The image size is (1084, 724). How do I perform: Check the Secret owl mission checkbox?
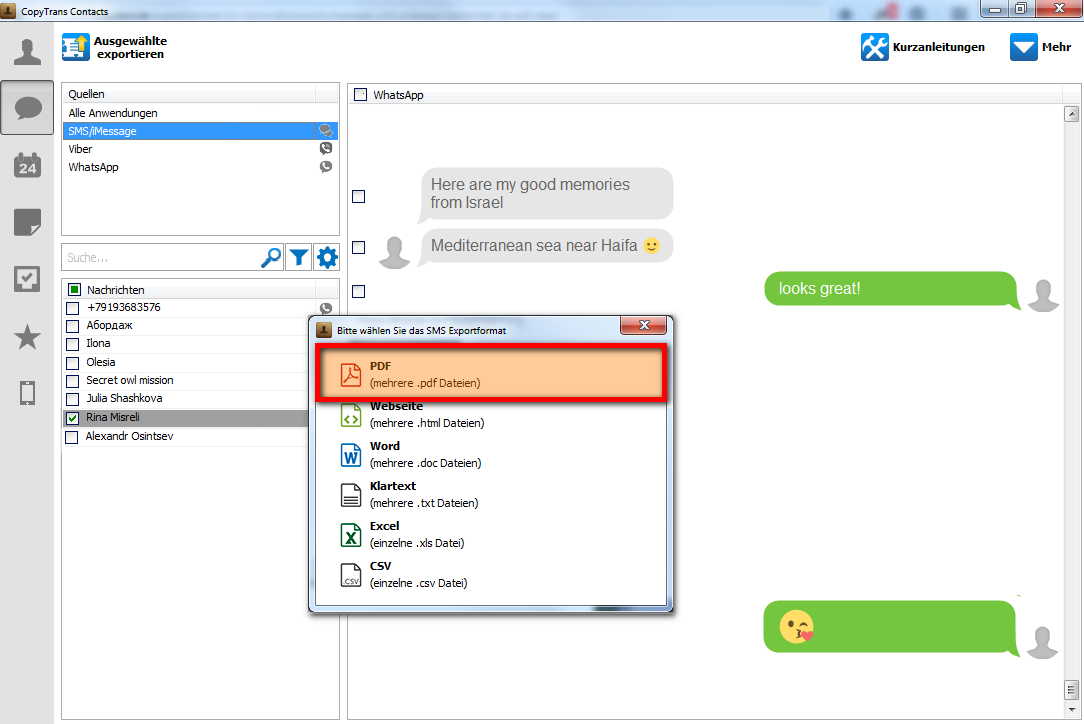pos(73,381)
